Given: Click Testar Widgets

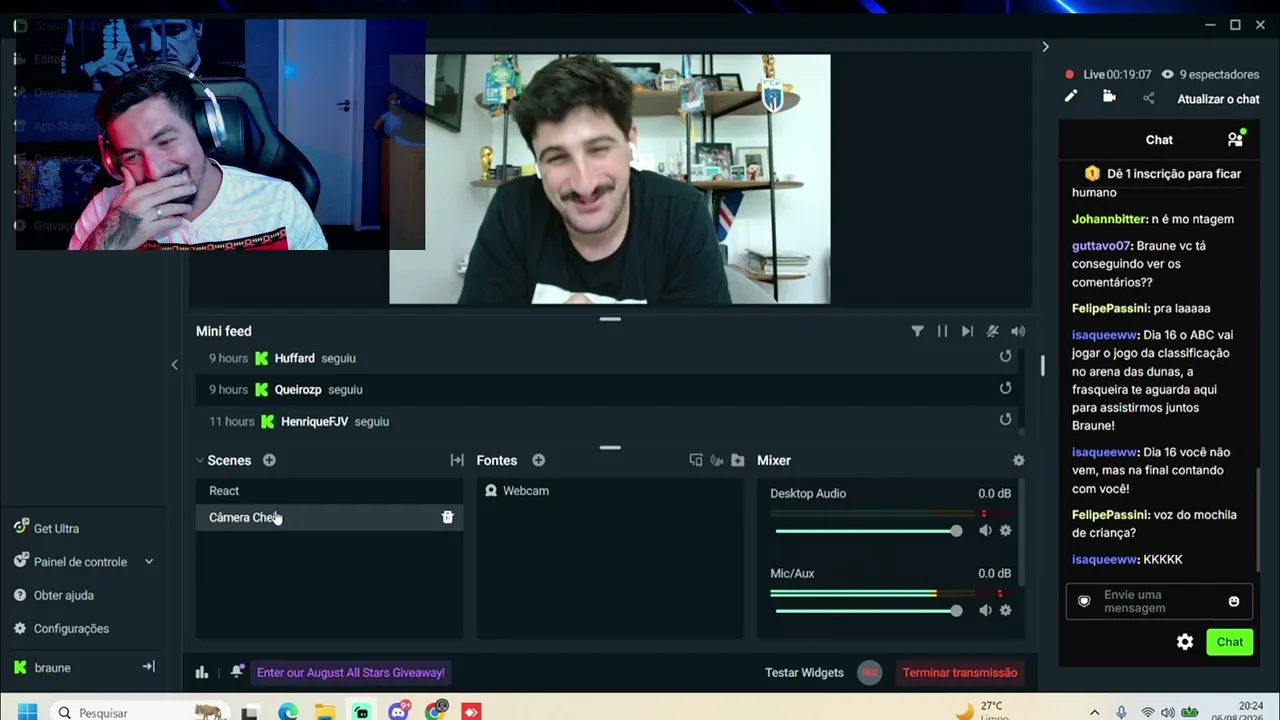Looking at the screenshot, I should [x=804, y=672].
